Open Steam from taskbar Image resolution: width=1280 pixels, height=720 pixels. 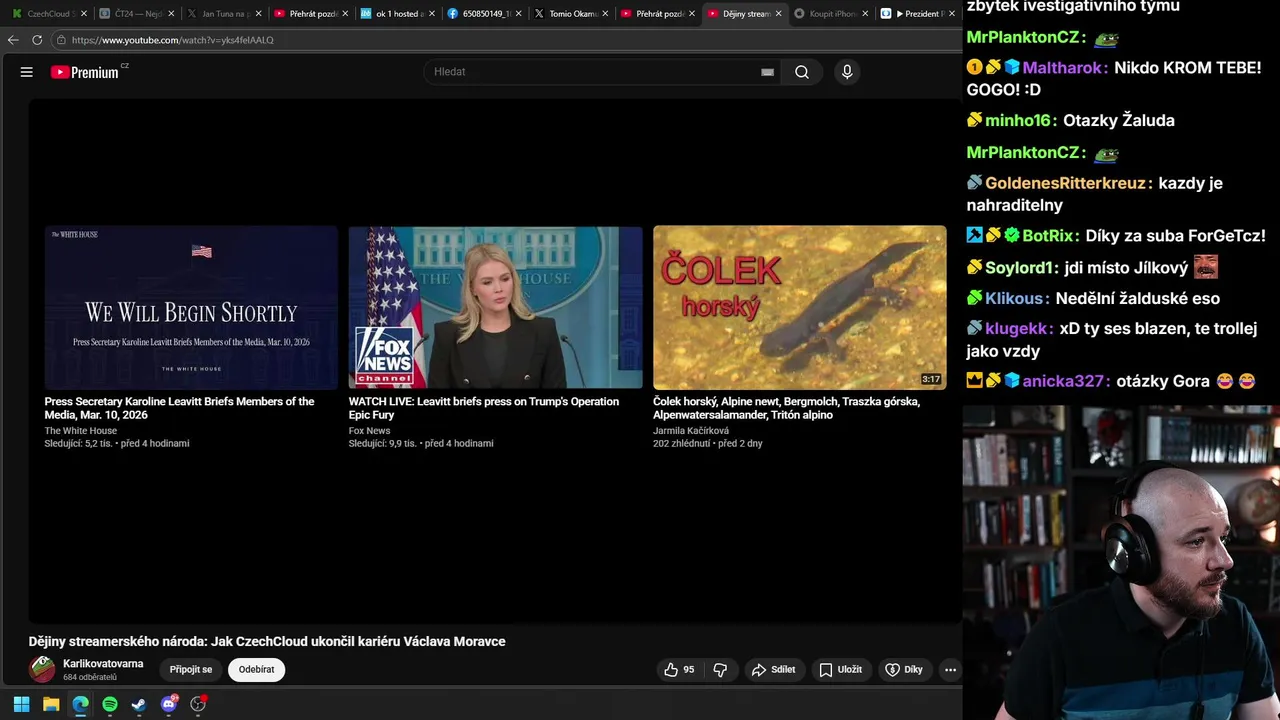pos(139,704)
